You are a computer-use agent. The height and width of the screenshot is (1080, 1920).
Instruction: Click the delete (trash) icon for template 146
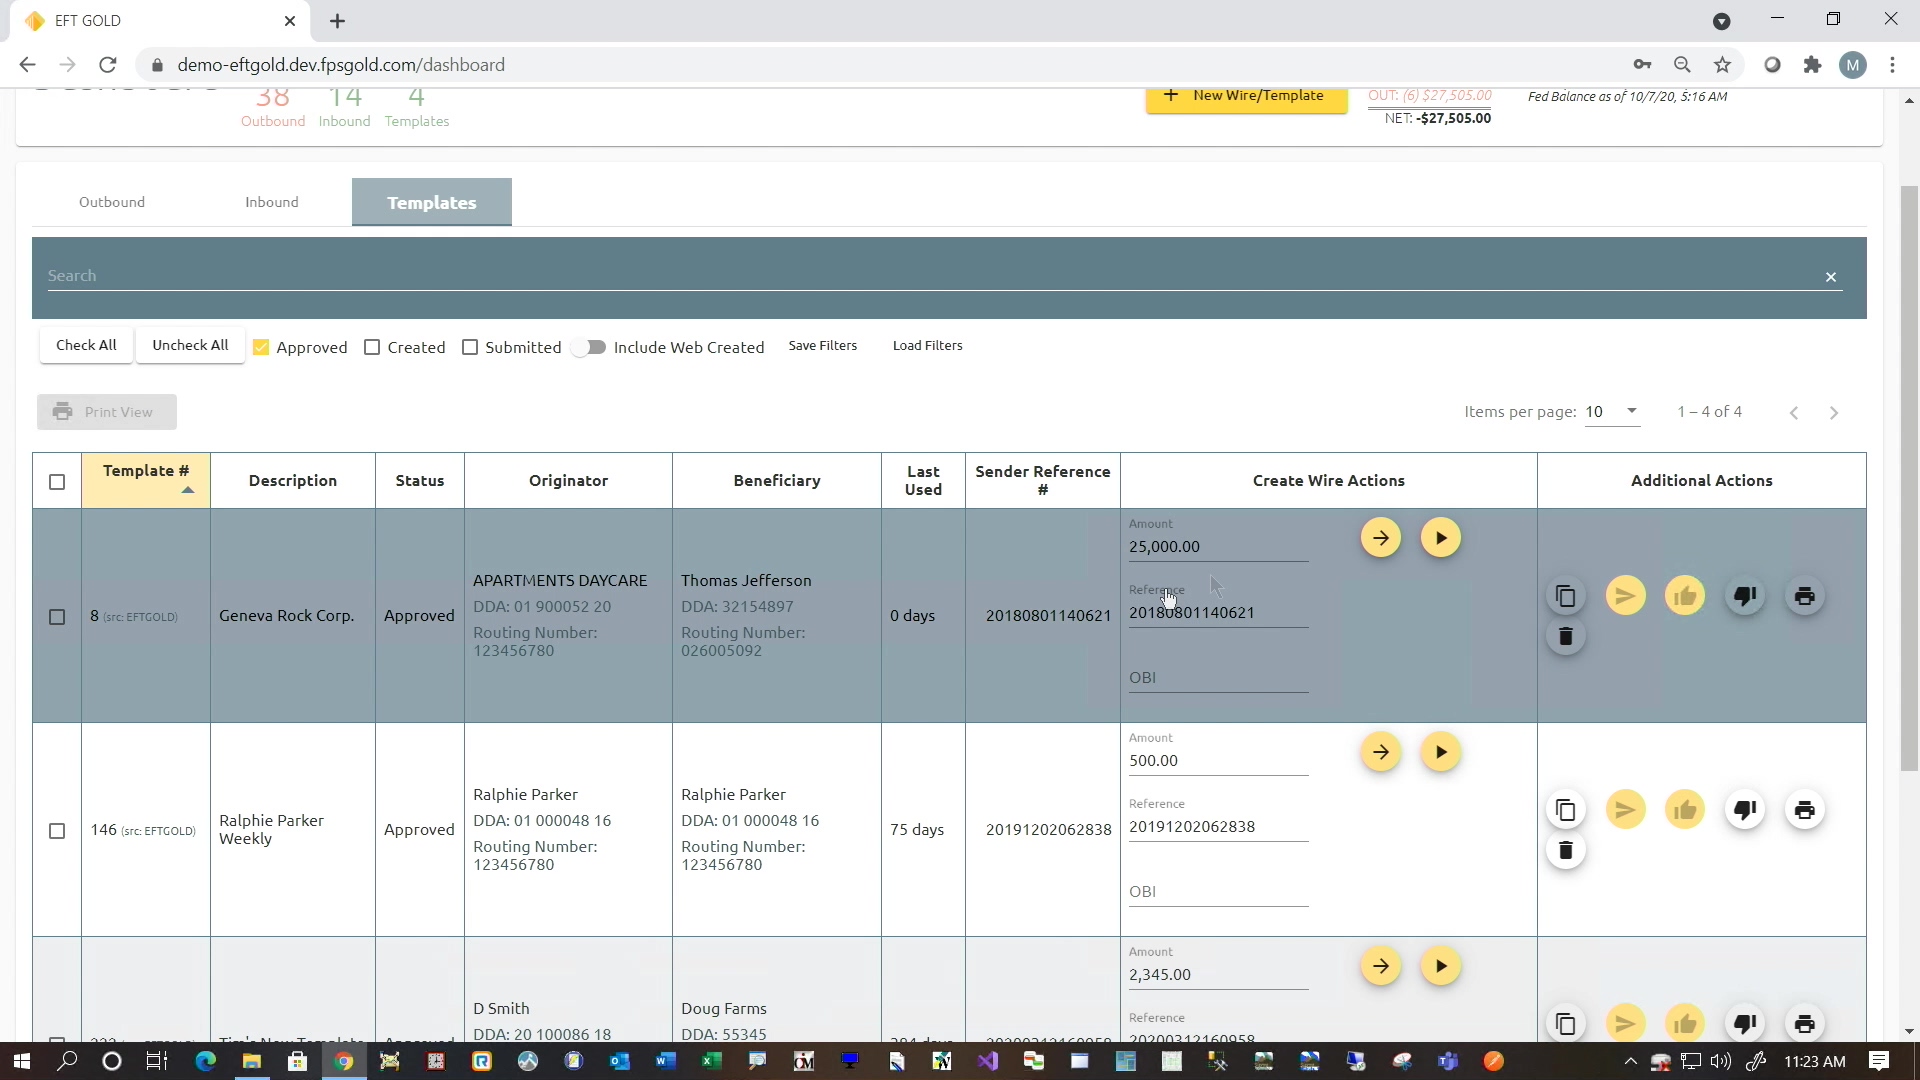point(1567,851)
